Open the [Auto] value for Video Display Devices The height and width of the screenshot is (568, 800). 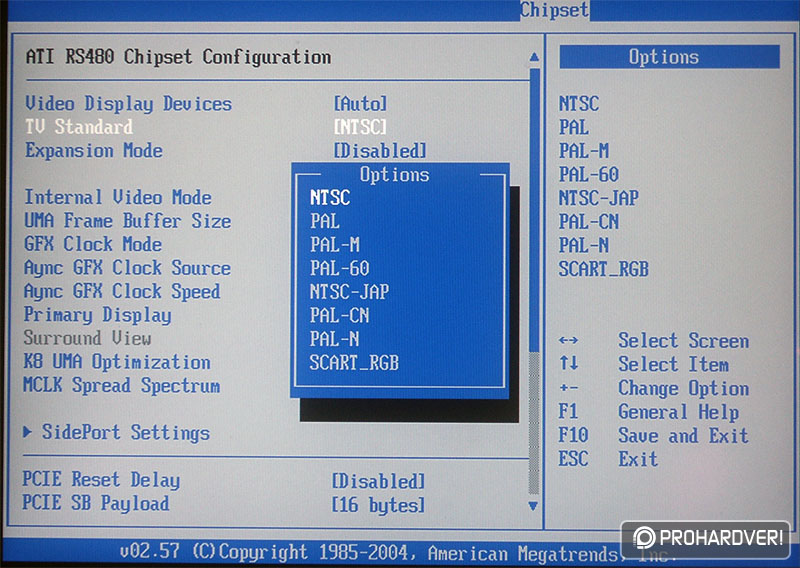(x=360, y=104)
